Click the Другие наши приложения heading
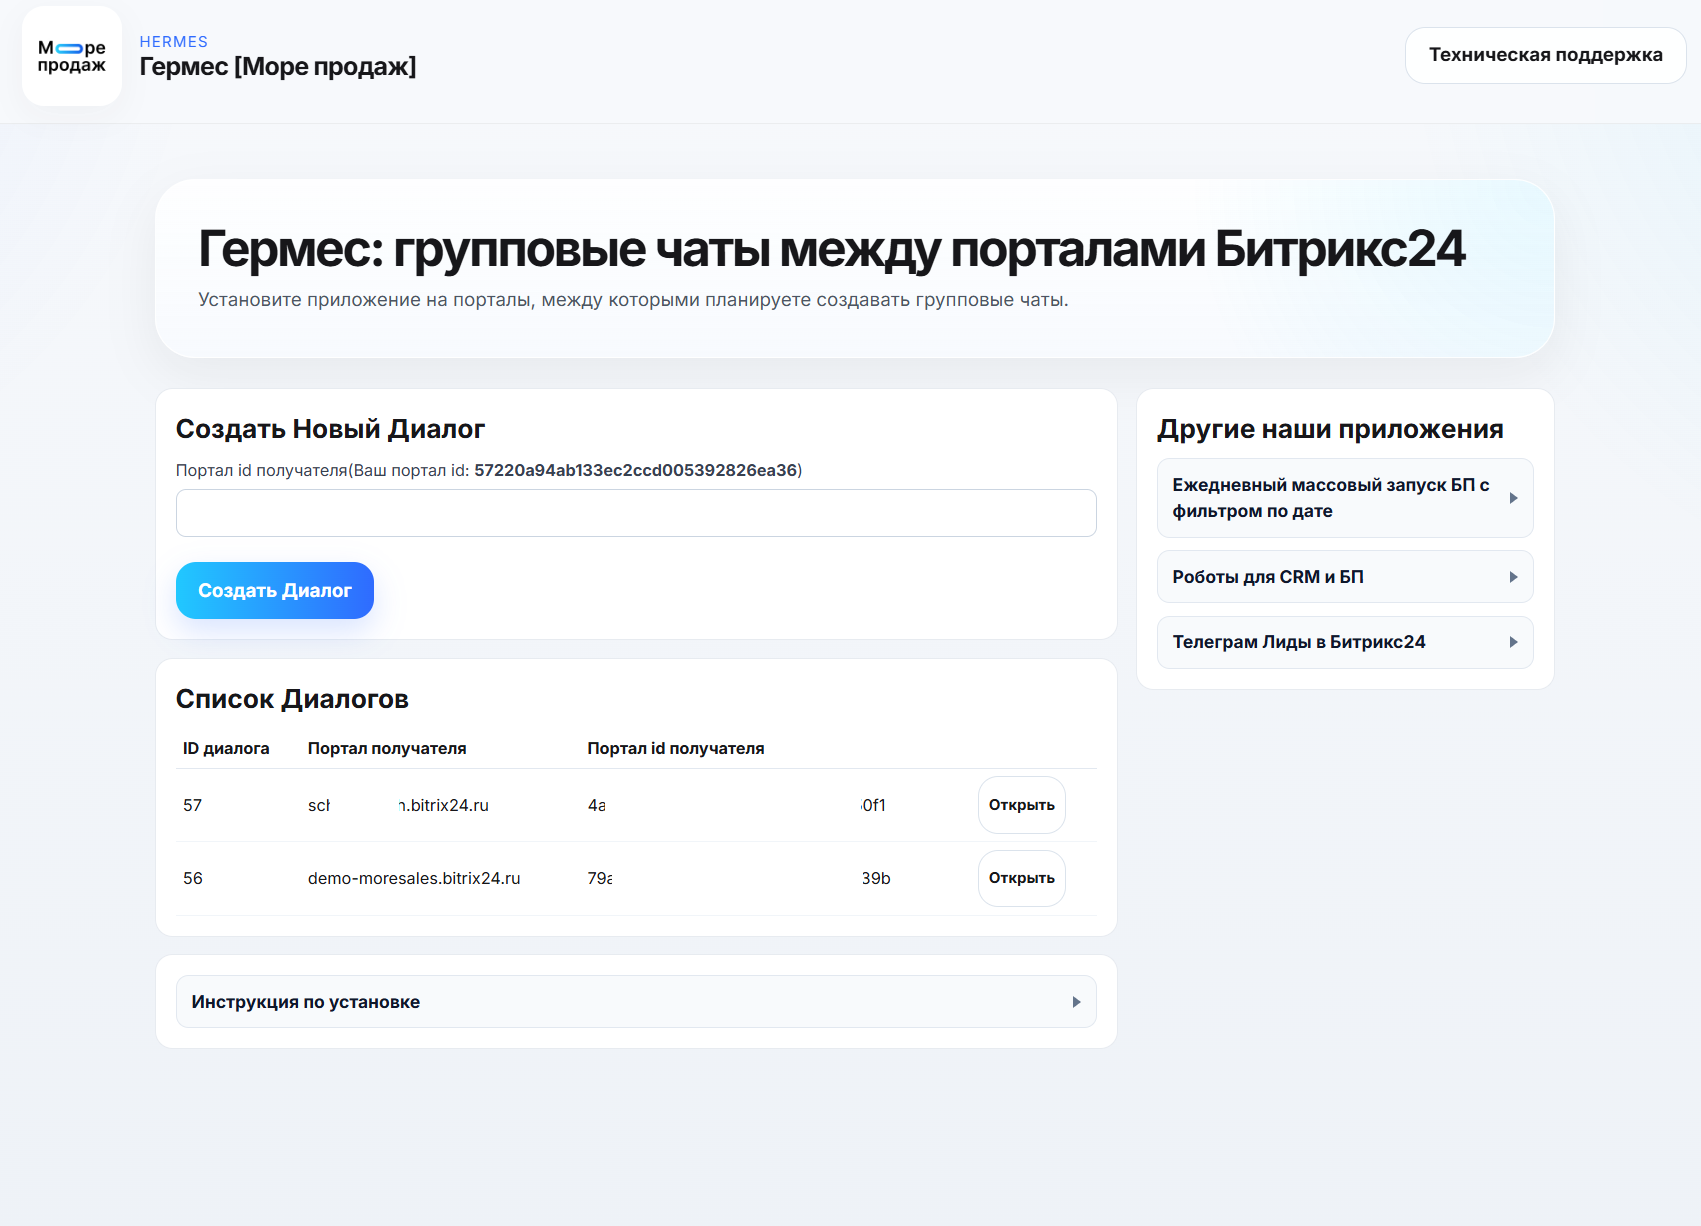Screen dimensions: 1701x1226 point(1330,429)
